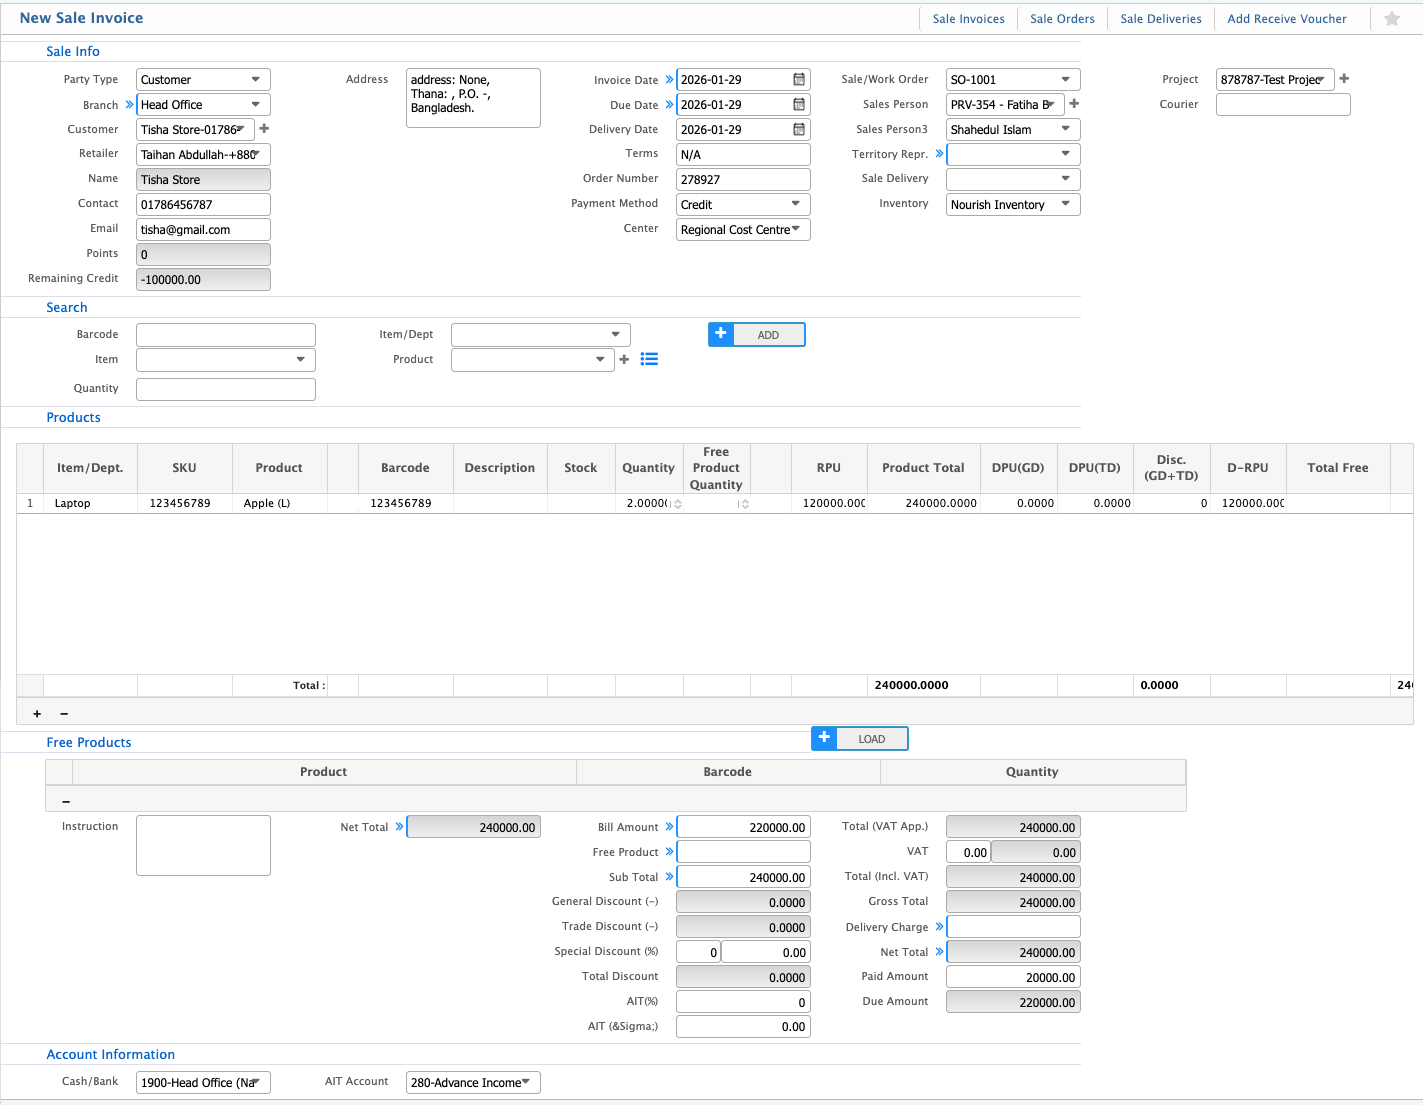Click plus icon beside Project field
Screen dimensions: 1423x1105
coord(1344,79)
